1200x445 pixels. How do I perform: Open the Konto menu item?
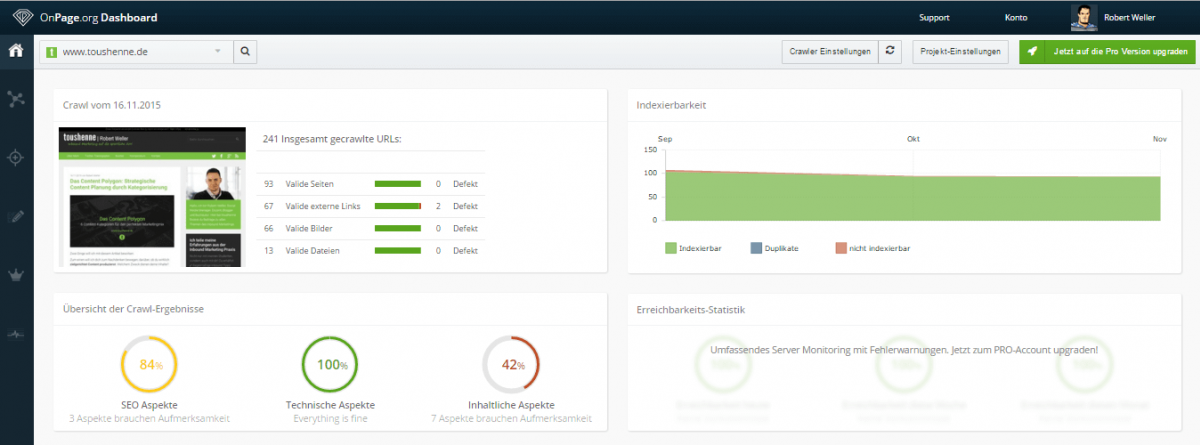click(x=1015, y=17)
